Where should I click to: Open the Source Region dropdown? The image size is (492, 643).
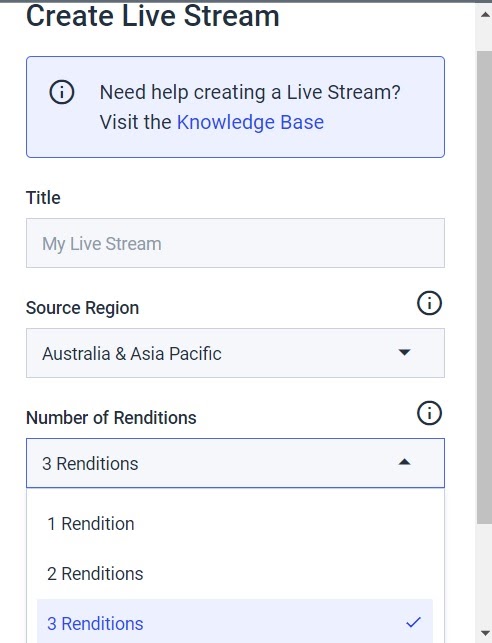pyautogui.click(x=235, y=353)
